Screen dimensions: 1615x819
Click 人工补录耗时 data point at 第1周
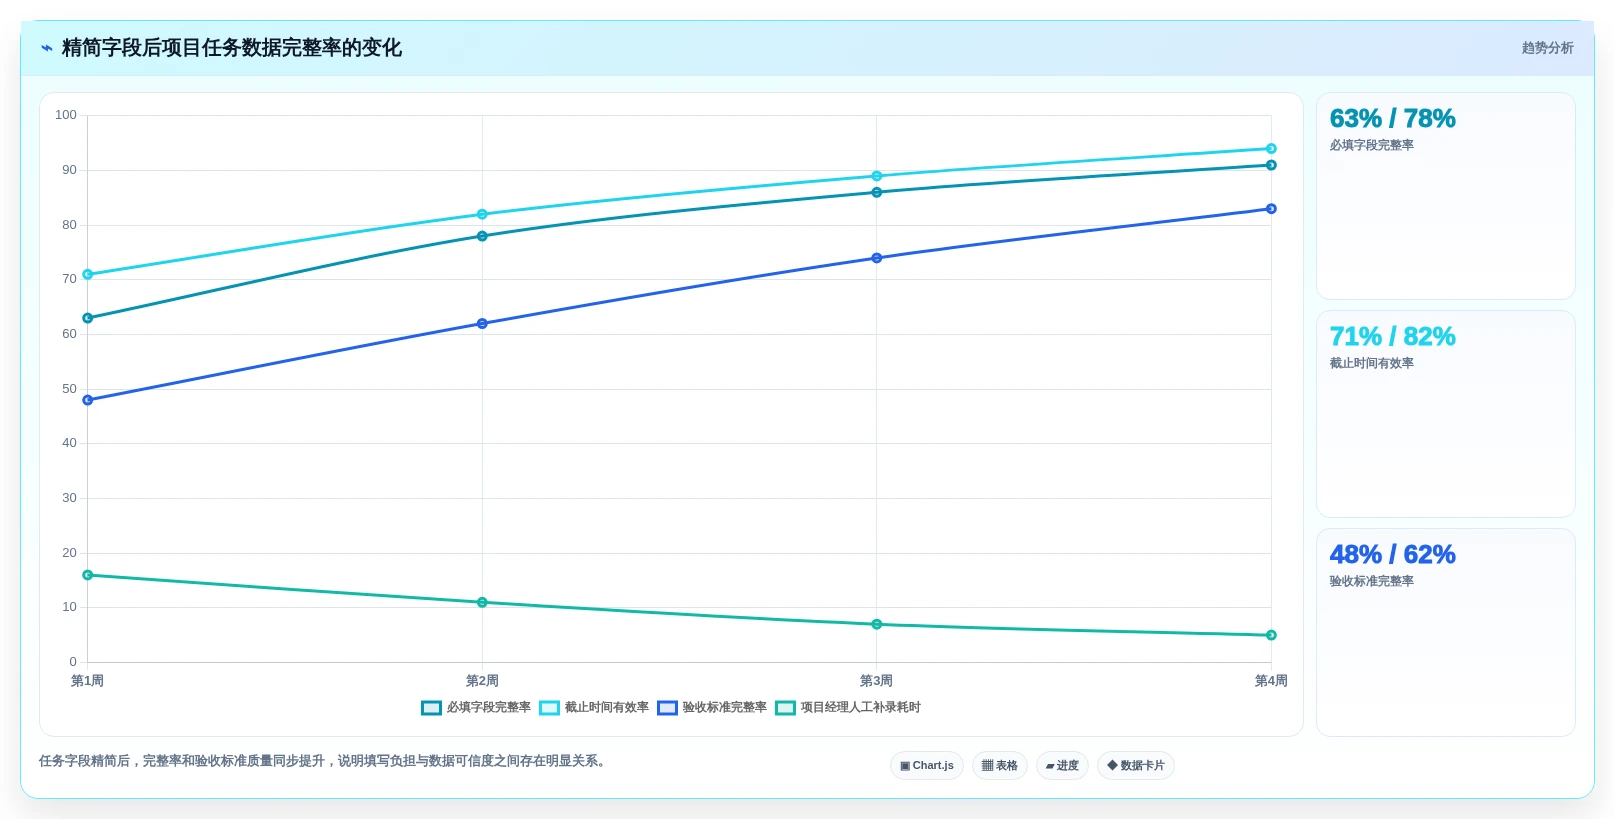pos(88,575)
